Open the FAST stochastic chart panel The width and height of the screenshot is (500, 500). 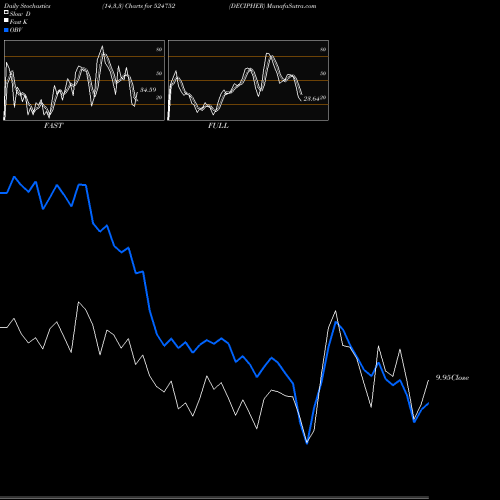(84, 80)
